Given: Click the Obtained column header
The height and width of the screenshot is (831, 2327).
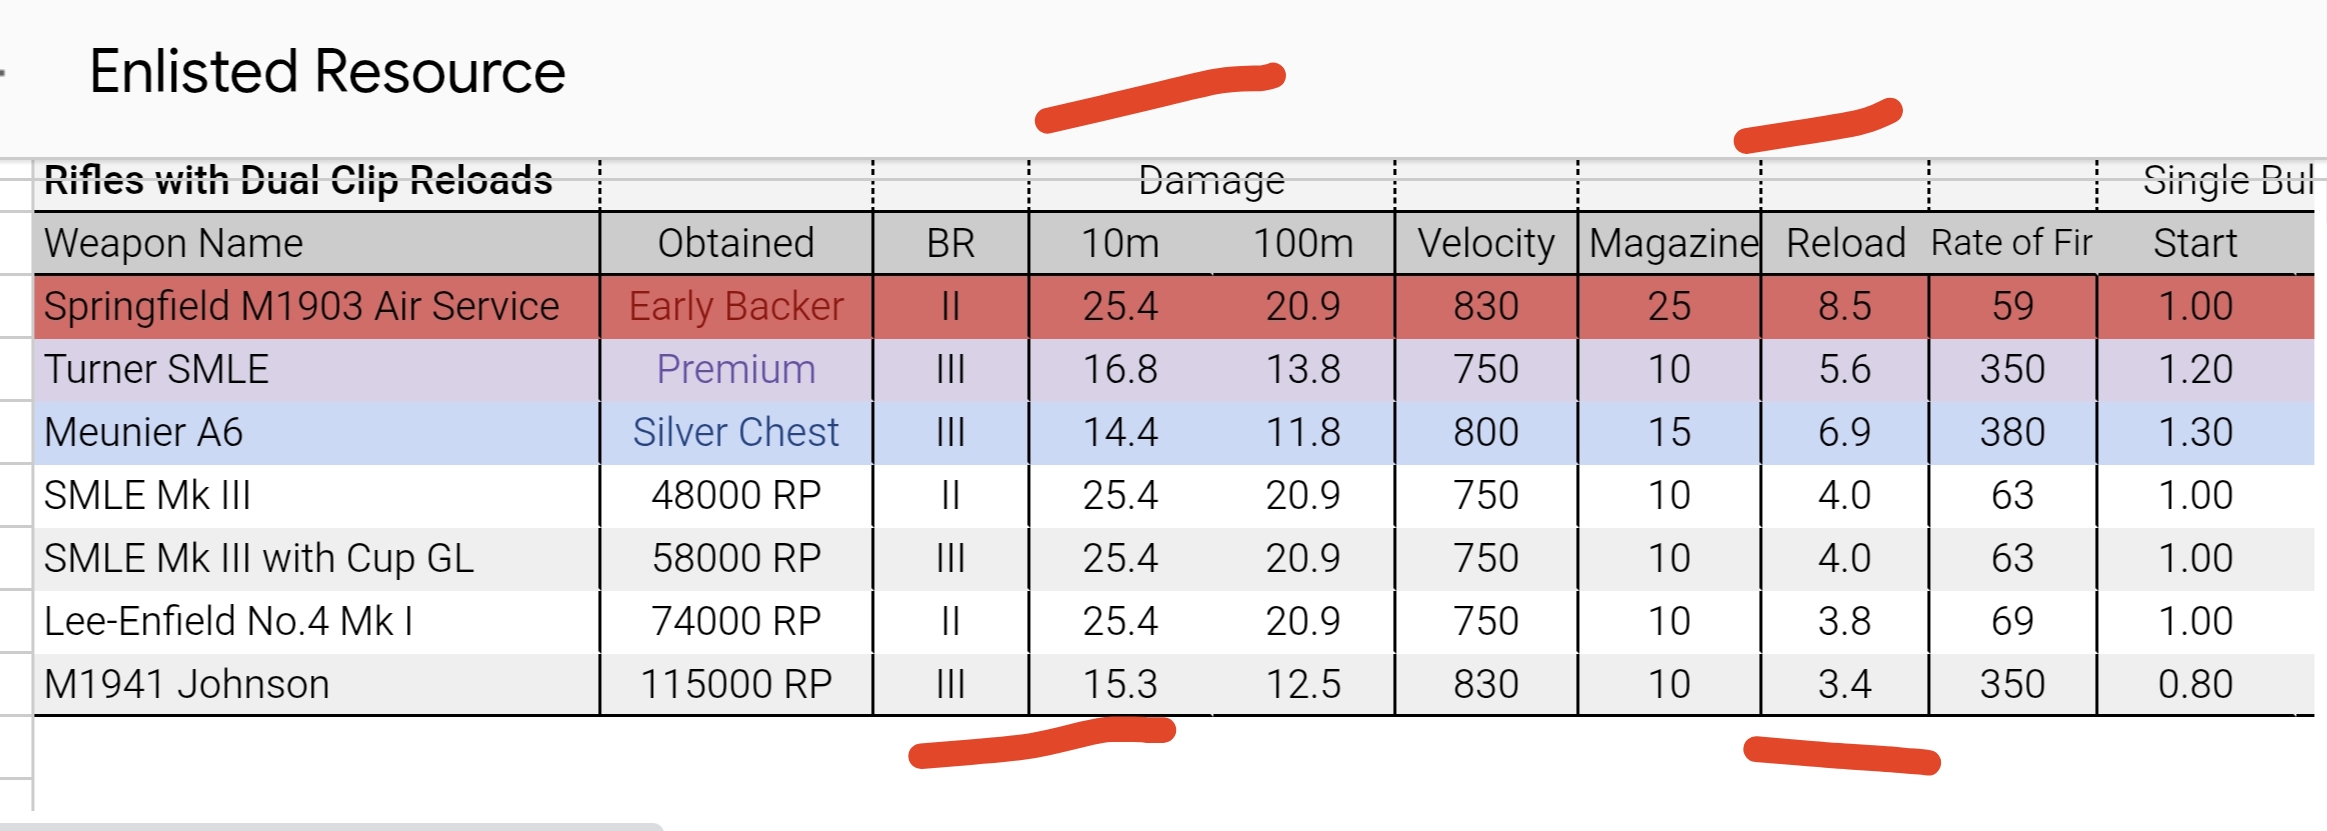Looking at the screenshot, I should [736, 243].
